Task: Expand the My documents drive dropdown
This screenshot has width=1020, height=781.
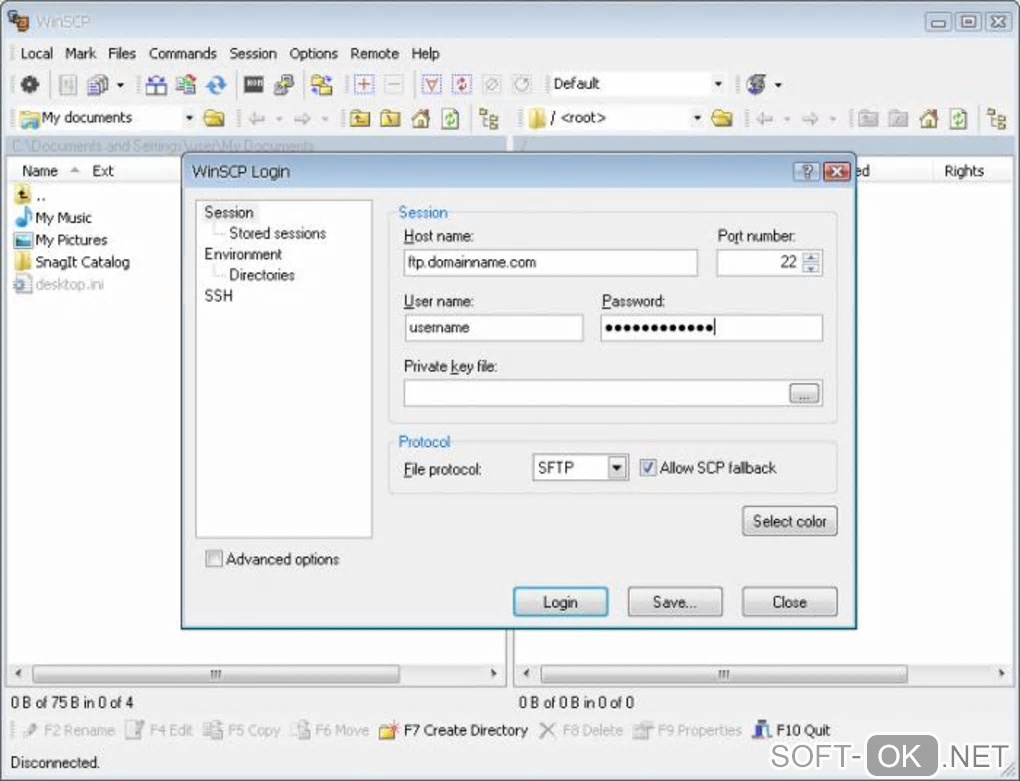Action: tap(189, 118)
